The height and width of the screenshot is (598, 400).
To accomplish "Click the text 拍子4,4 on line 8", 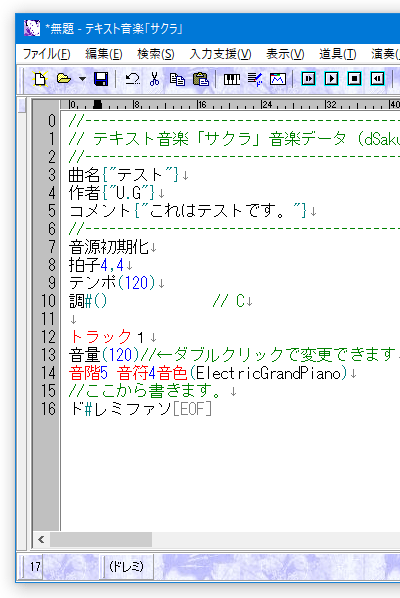I will pyautogui.click(x=96, y=265).
